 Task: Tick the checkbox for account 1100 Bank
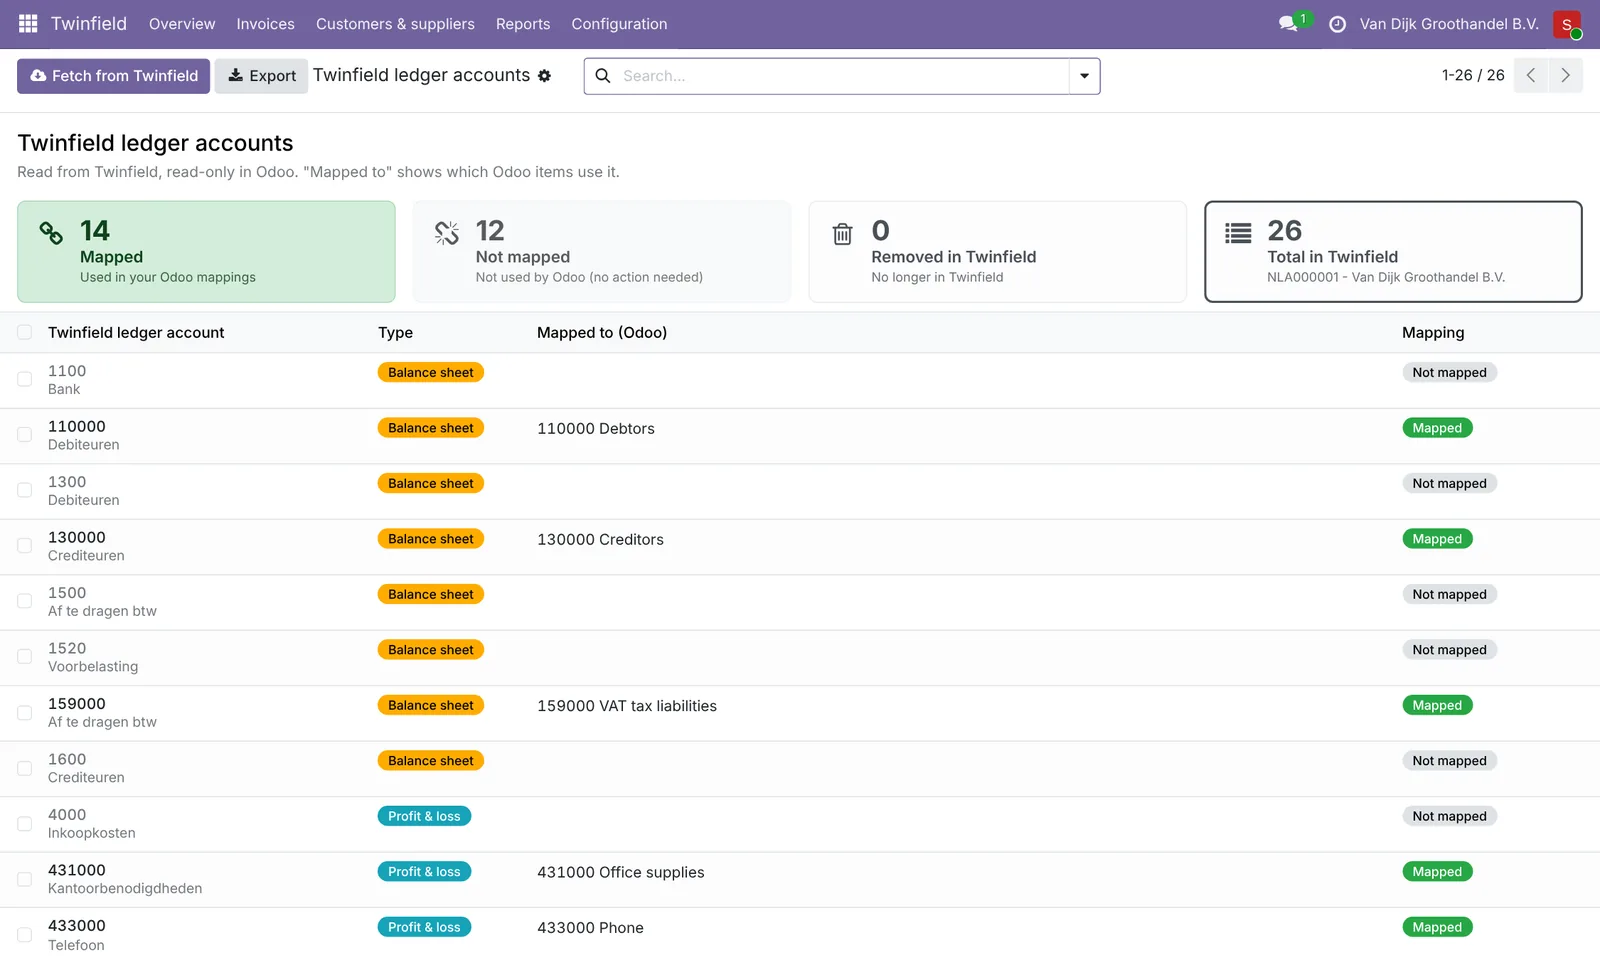[x=25, y=379]
